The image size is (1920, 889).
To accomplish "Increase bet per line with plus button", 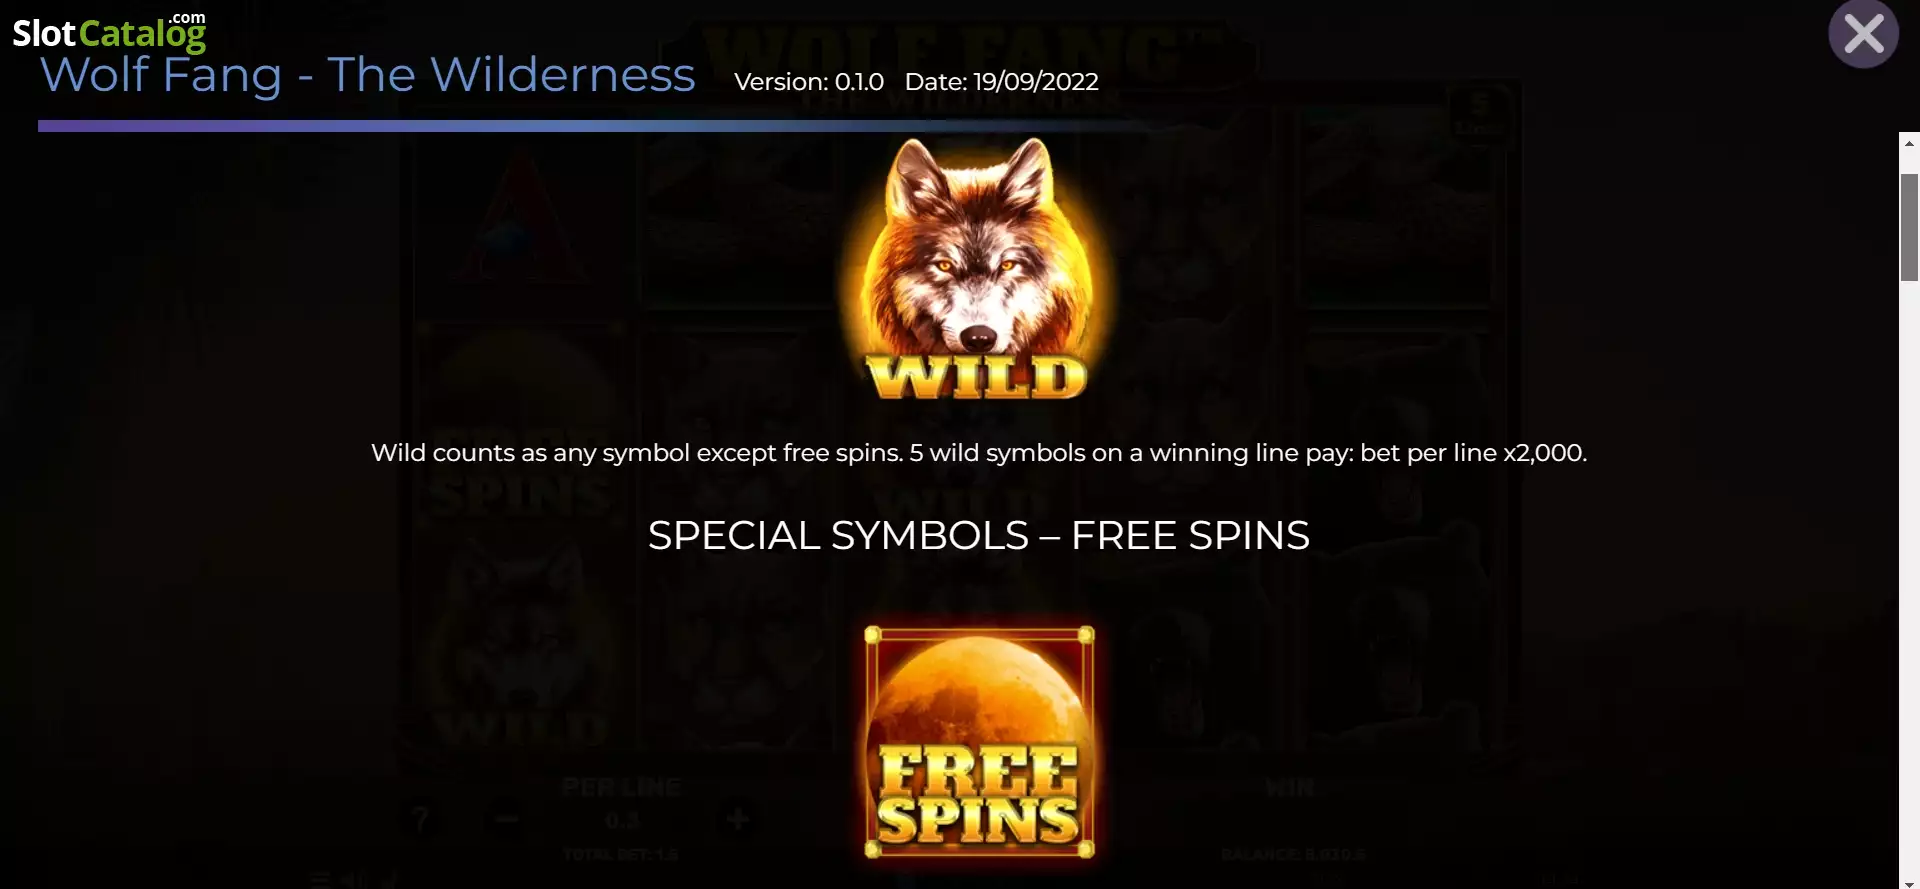I will (738, 820).
